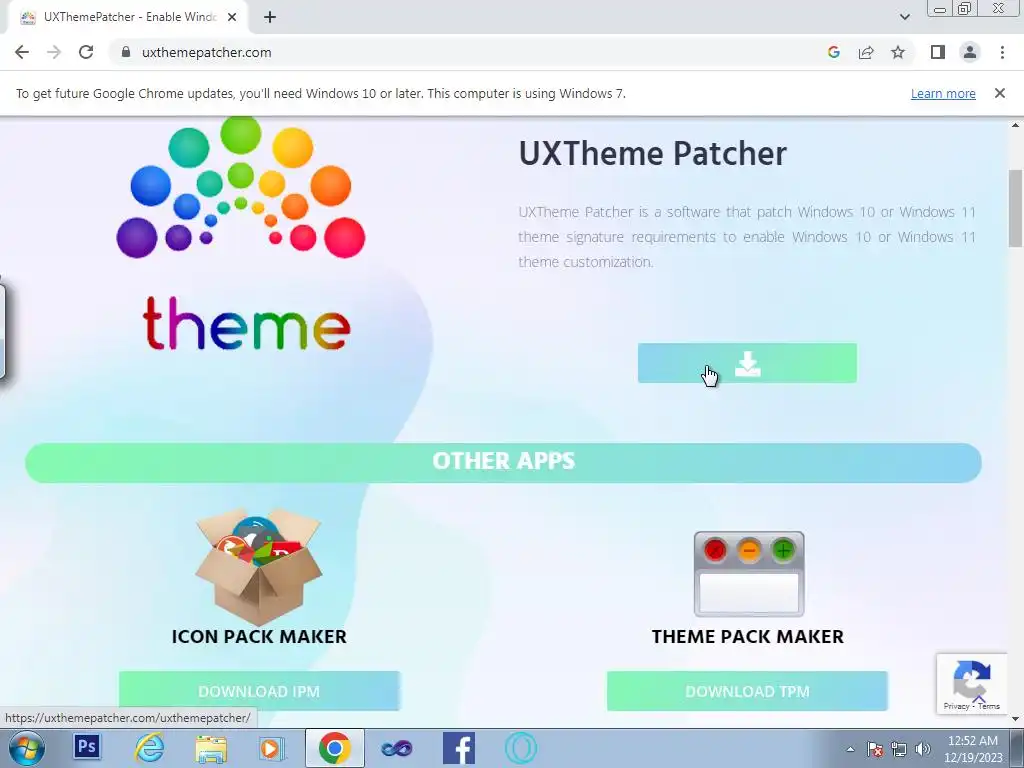Open Windows Explorer folder icon
This screenshot has width=1024, height=768.
click(211, 748)
